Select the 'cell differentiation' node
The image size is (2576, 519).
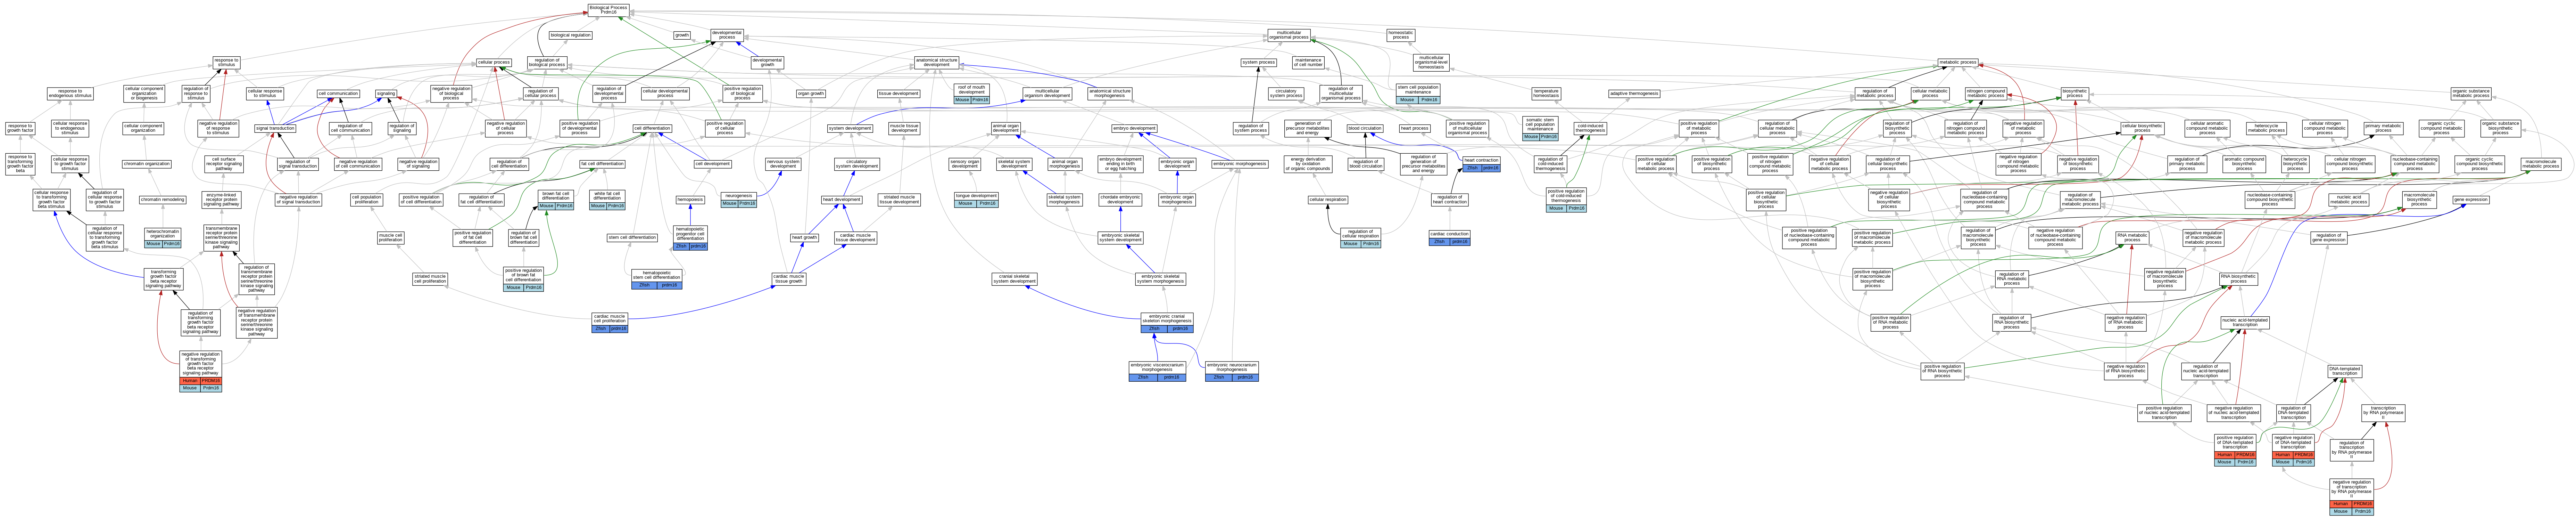652,128
